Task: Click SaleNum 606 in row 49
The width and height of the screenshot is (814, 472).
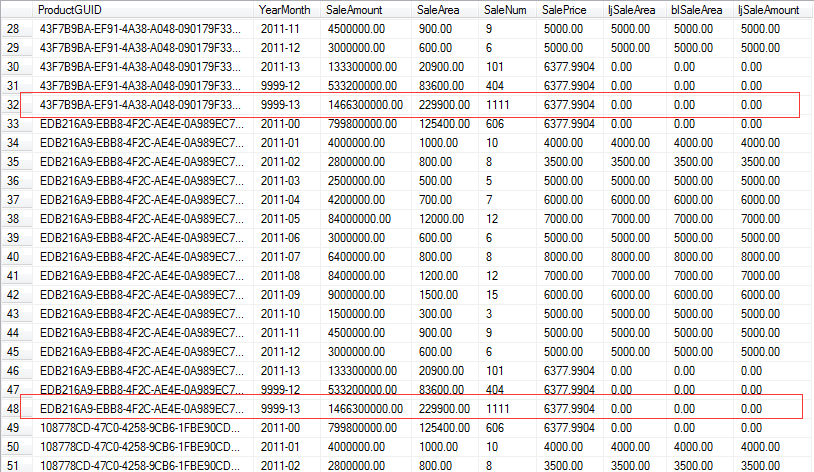Action: (x=495, y=428)
